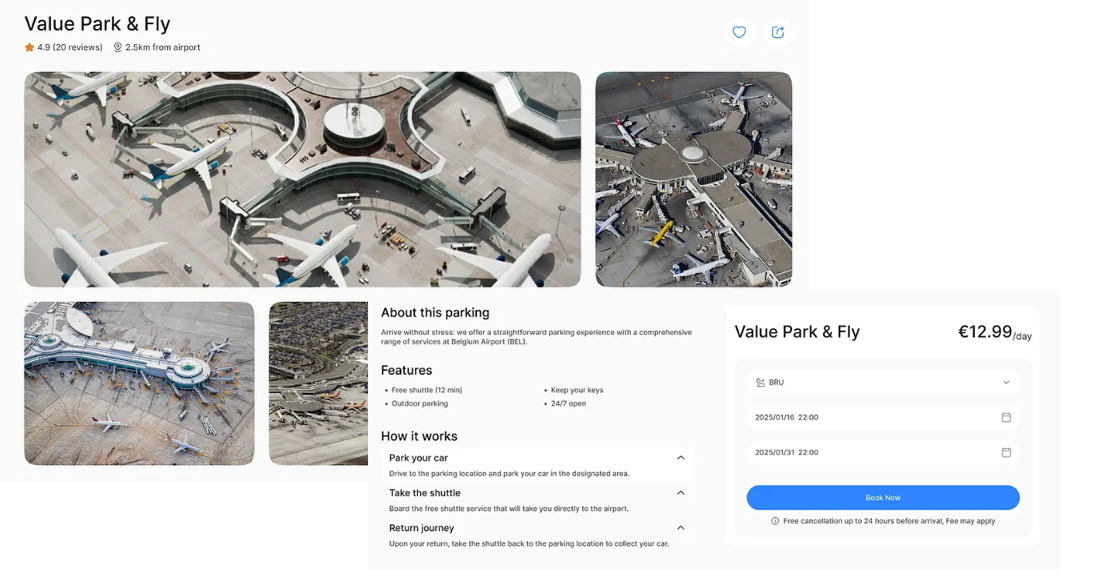Click the heart icon to favorite this parking

point(739,32)
